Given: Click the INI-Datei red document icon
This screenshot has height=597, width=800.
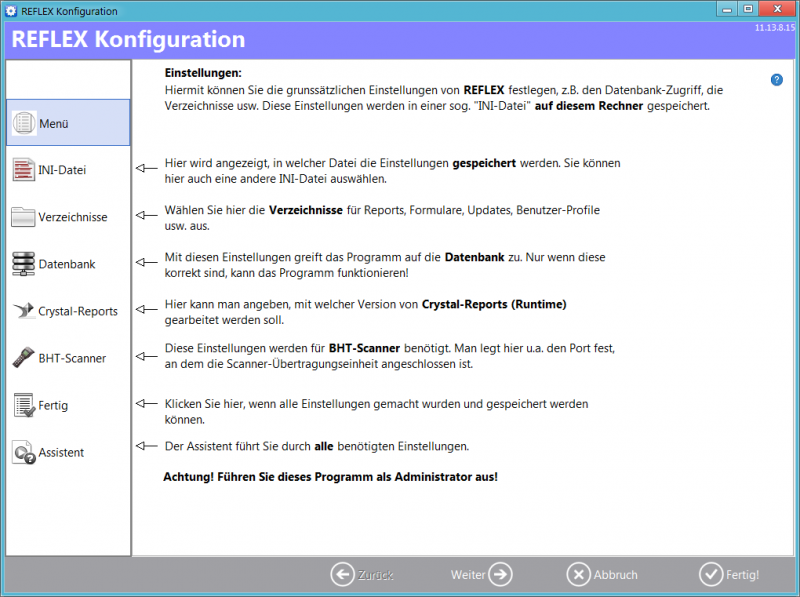Looking at the screenshot, I should coord(23,170).
